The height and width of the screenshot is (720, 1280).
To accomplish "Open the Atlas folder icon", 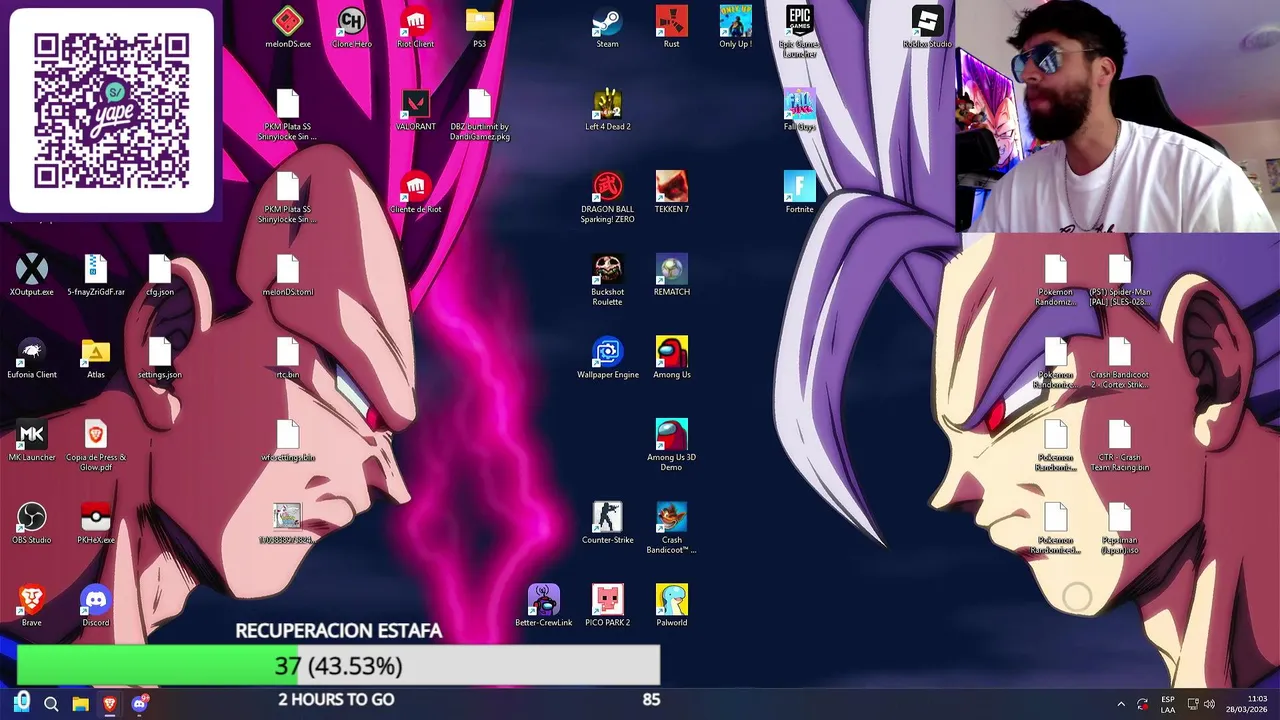I will click(x=95, y=359).
